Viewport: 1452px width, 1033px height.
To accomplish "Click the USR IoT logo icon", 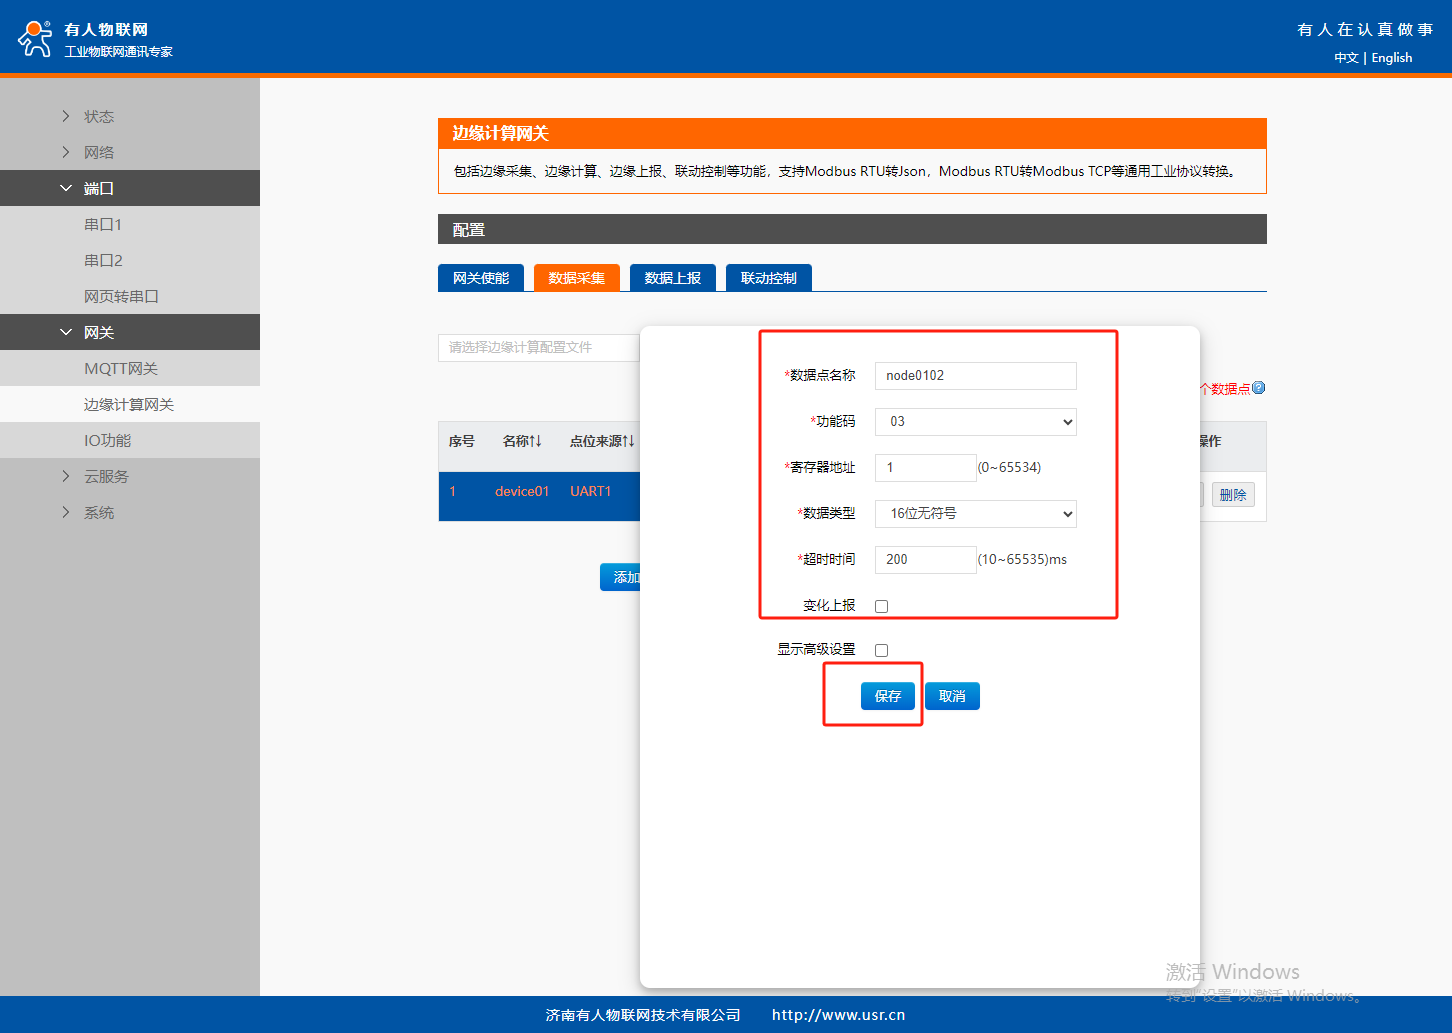I will [x=35, y=39].
